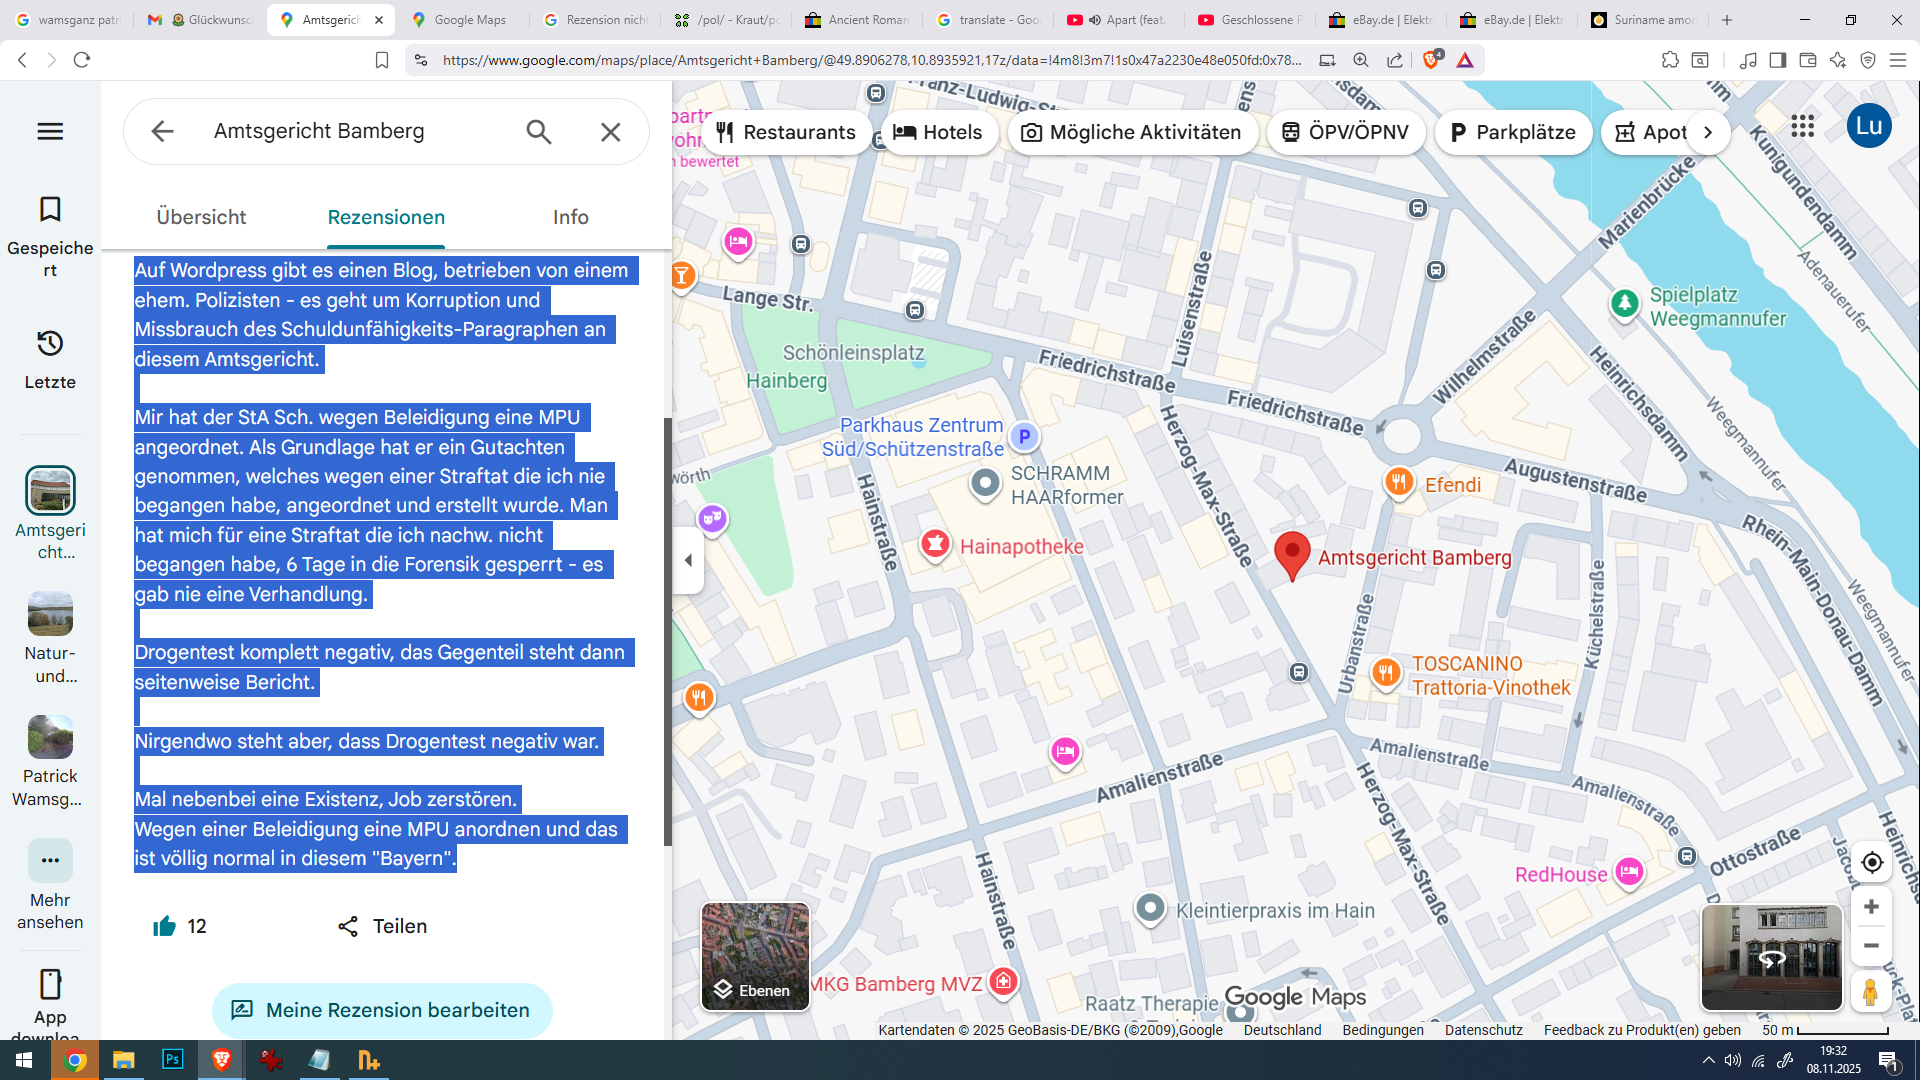The height and width of the screenshot is (1080, 1920).
Task: Open the Google apps grid
Action: pos(1802,126)
